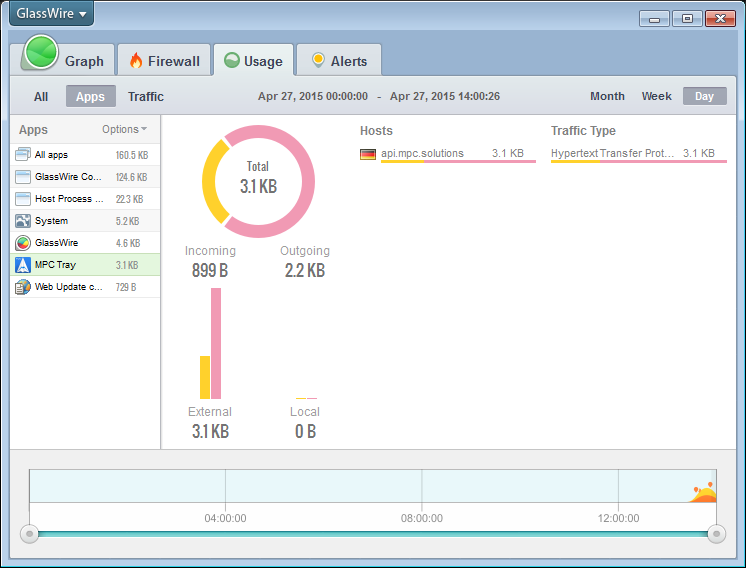Click the orange traffic spike in timeline
Viewport: 746px width, 568px height.
[x=704, y=493]
